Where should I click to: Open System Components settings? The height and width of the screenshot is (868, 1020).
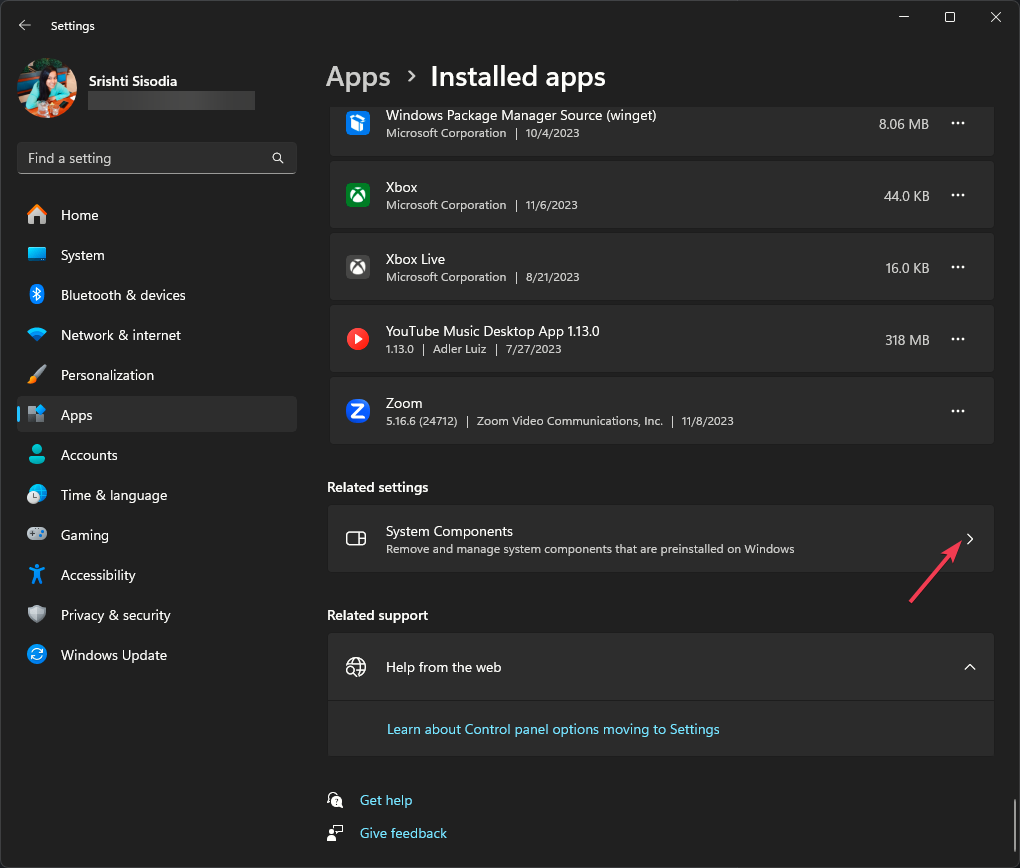pos(661,539)
